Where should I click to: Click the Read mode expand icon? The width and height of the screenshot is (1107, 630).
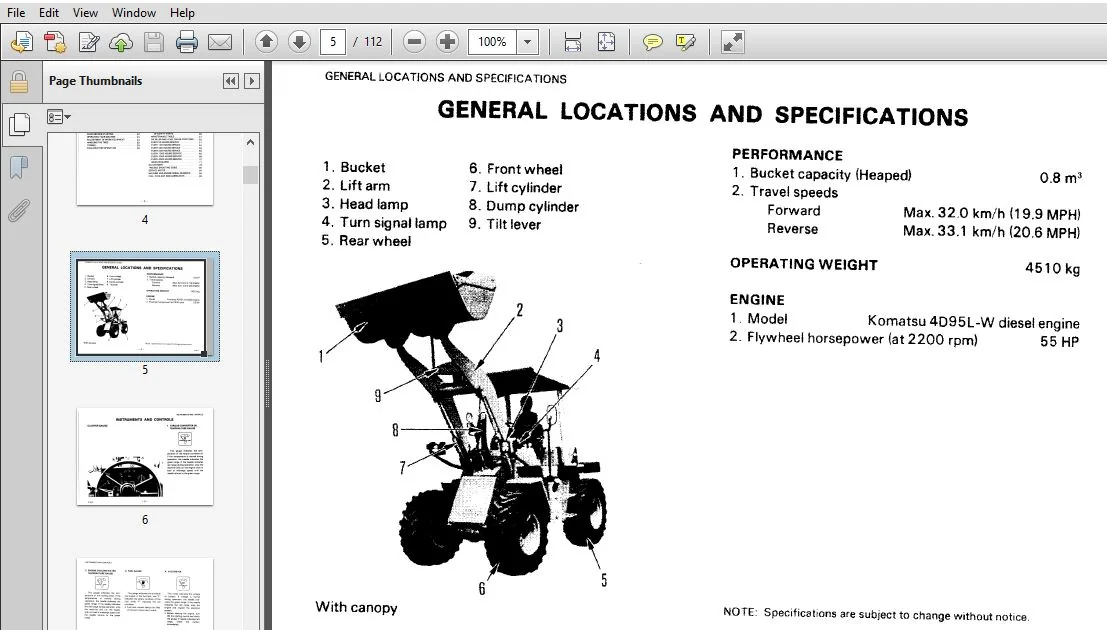732,42
